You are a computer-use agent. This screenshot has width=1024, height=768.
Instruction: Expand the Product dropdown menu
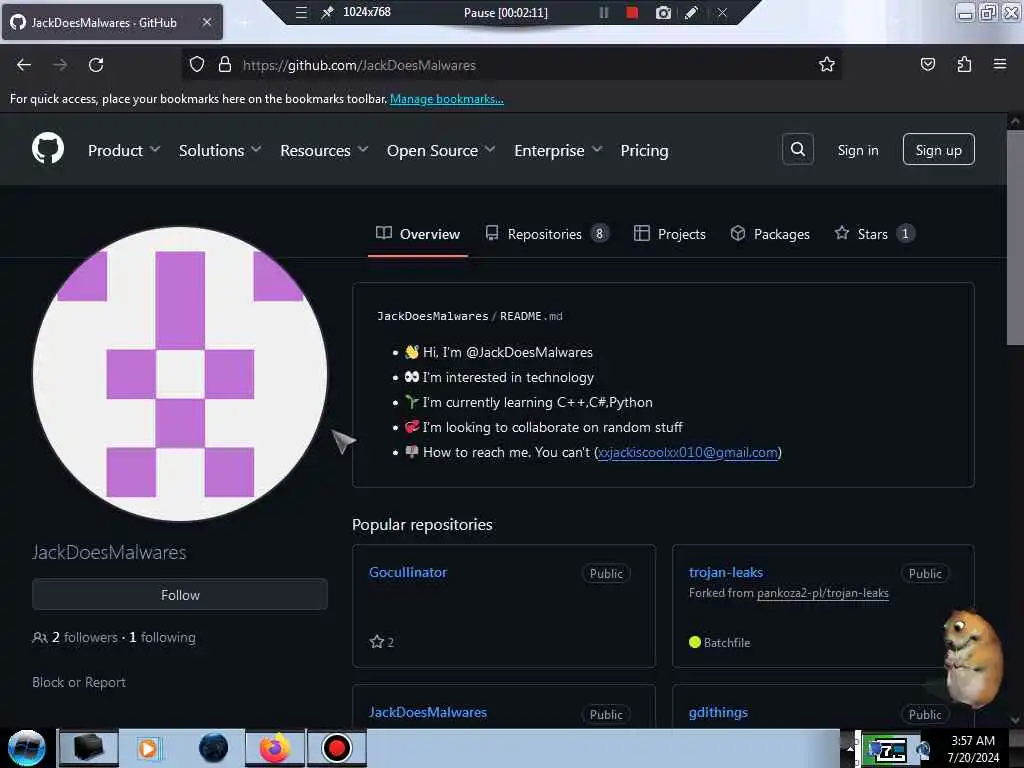pos(124,151)
